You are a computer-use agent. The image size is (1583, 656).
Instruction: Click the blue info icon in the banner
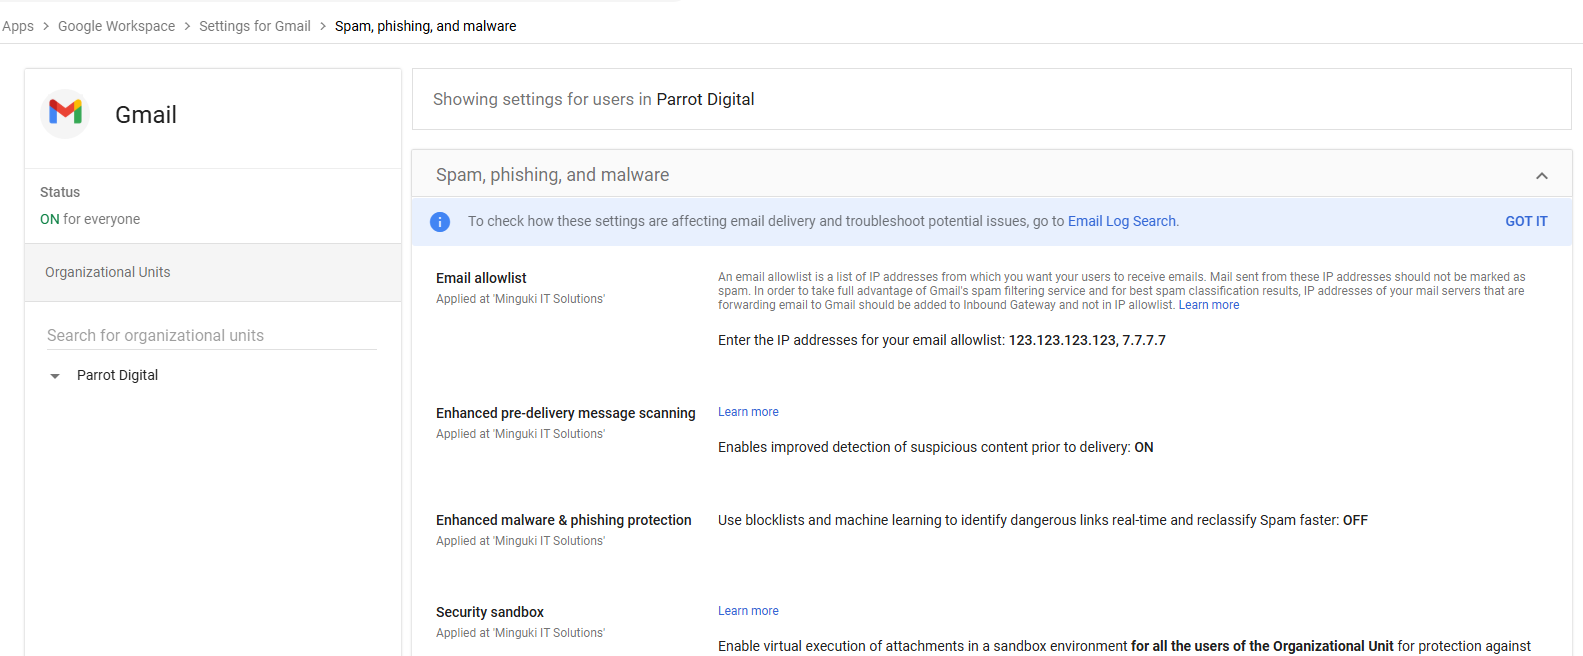click(x=440, y=222)
